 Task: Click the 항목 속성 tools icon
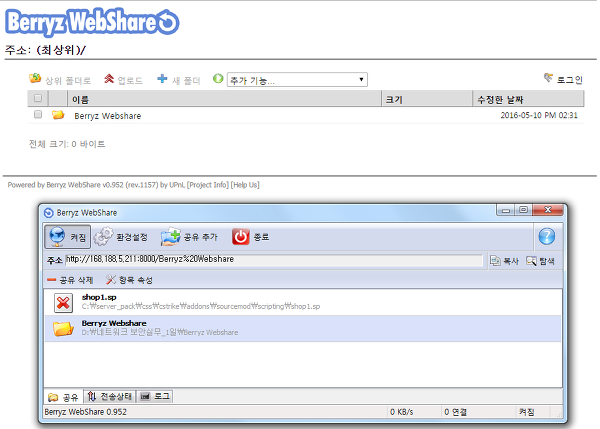[x=111, y=280]
